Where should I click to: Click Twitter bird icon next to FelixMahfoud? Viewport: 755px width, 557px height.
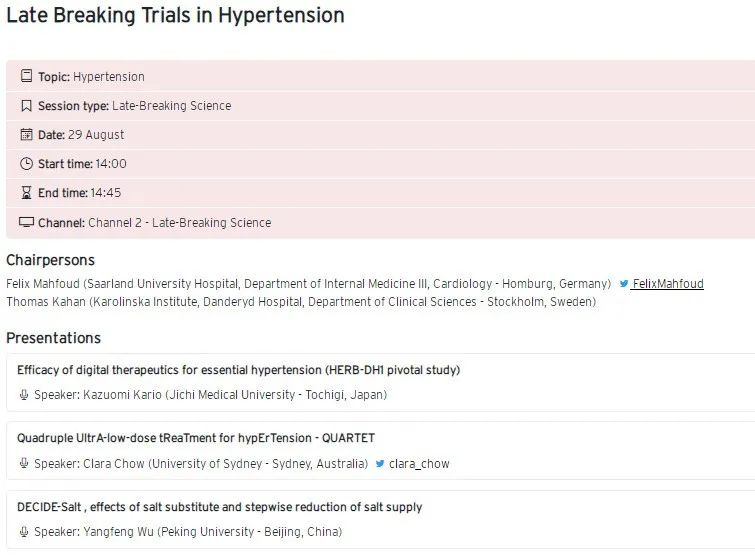pyautogui.click(x=624, y=284)
